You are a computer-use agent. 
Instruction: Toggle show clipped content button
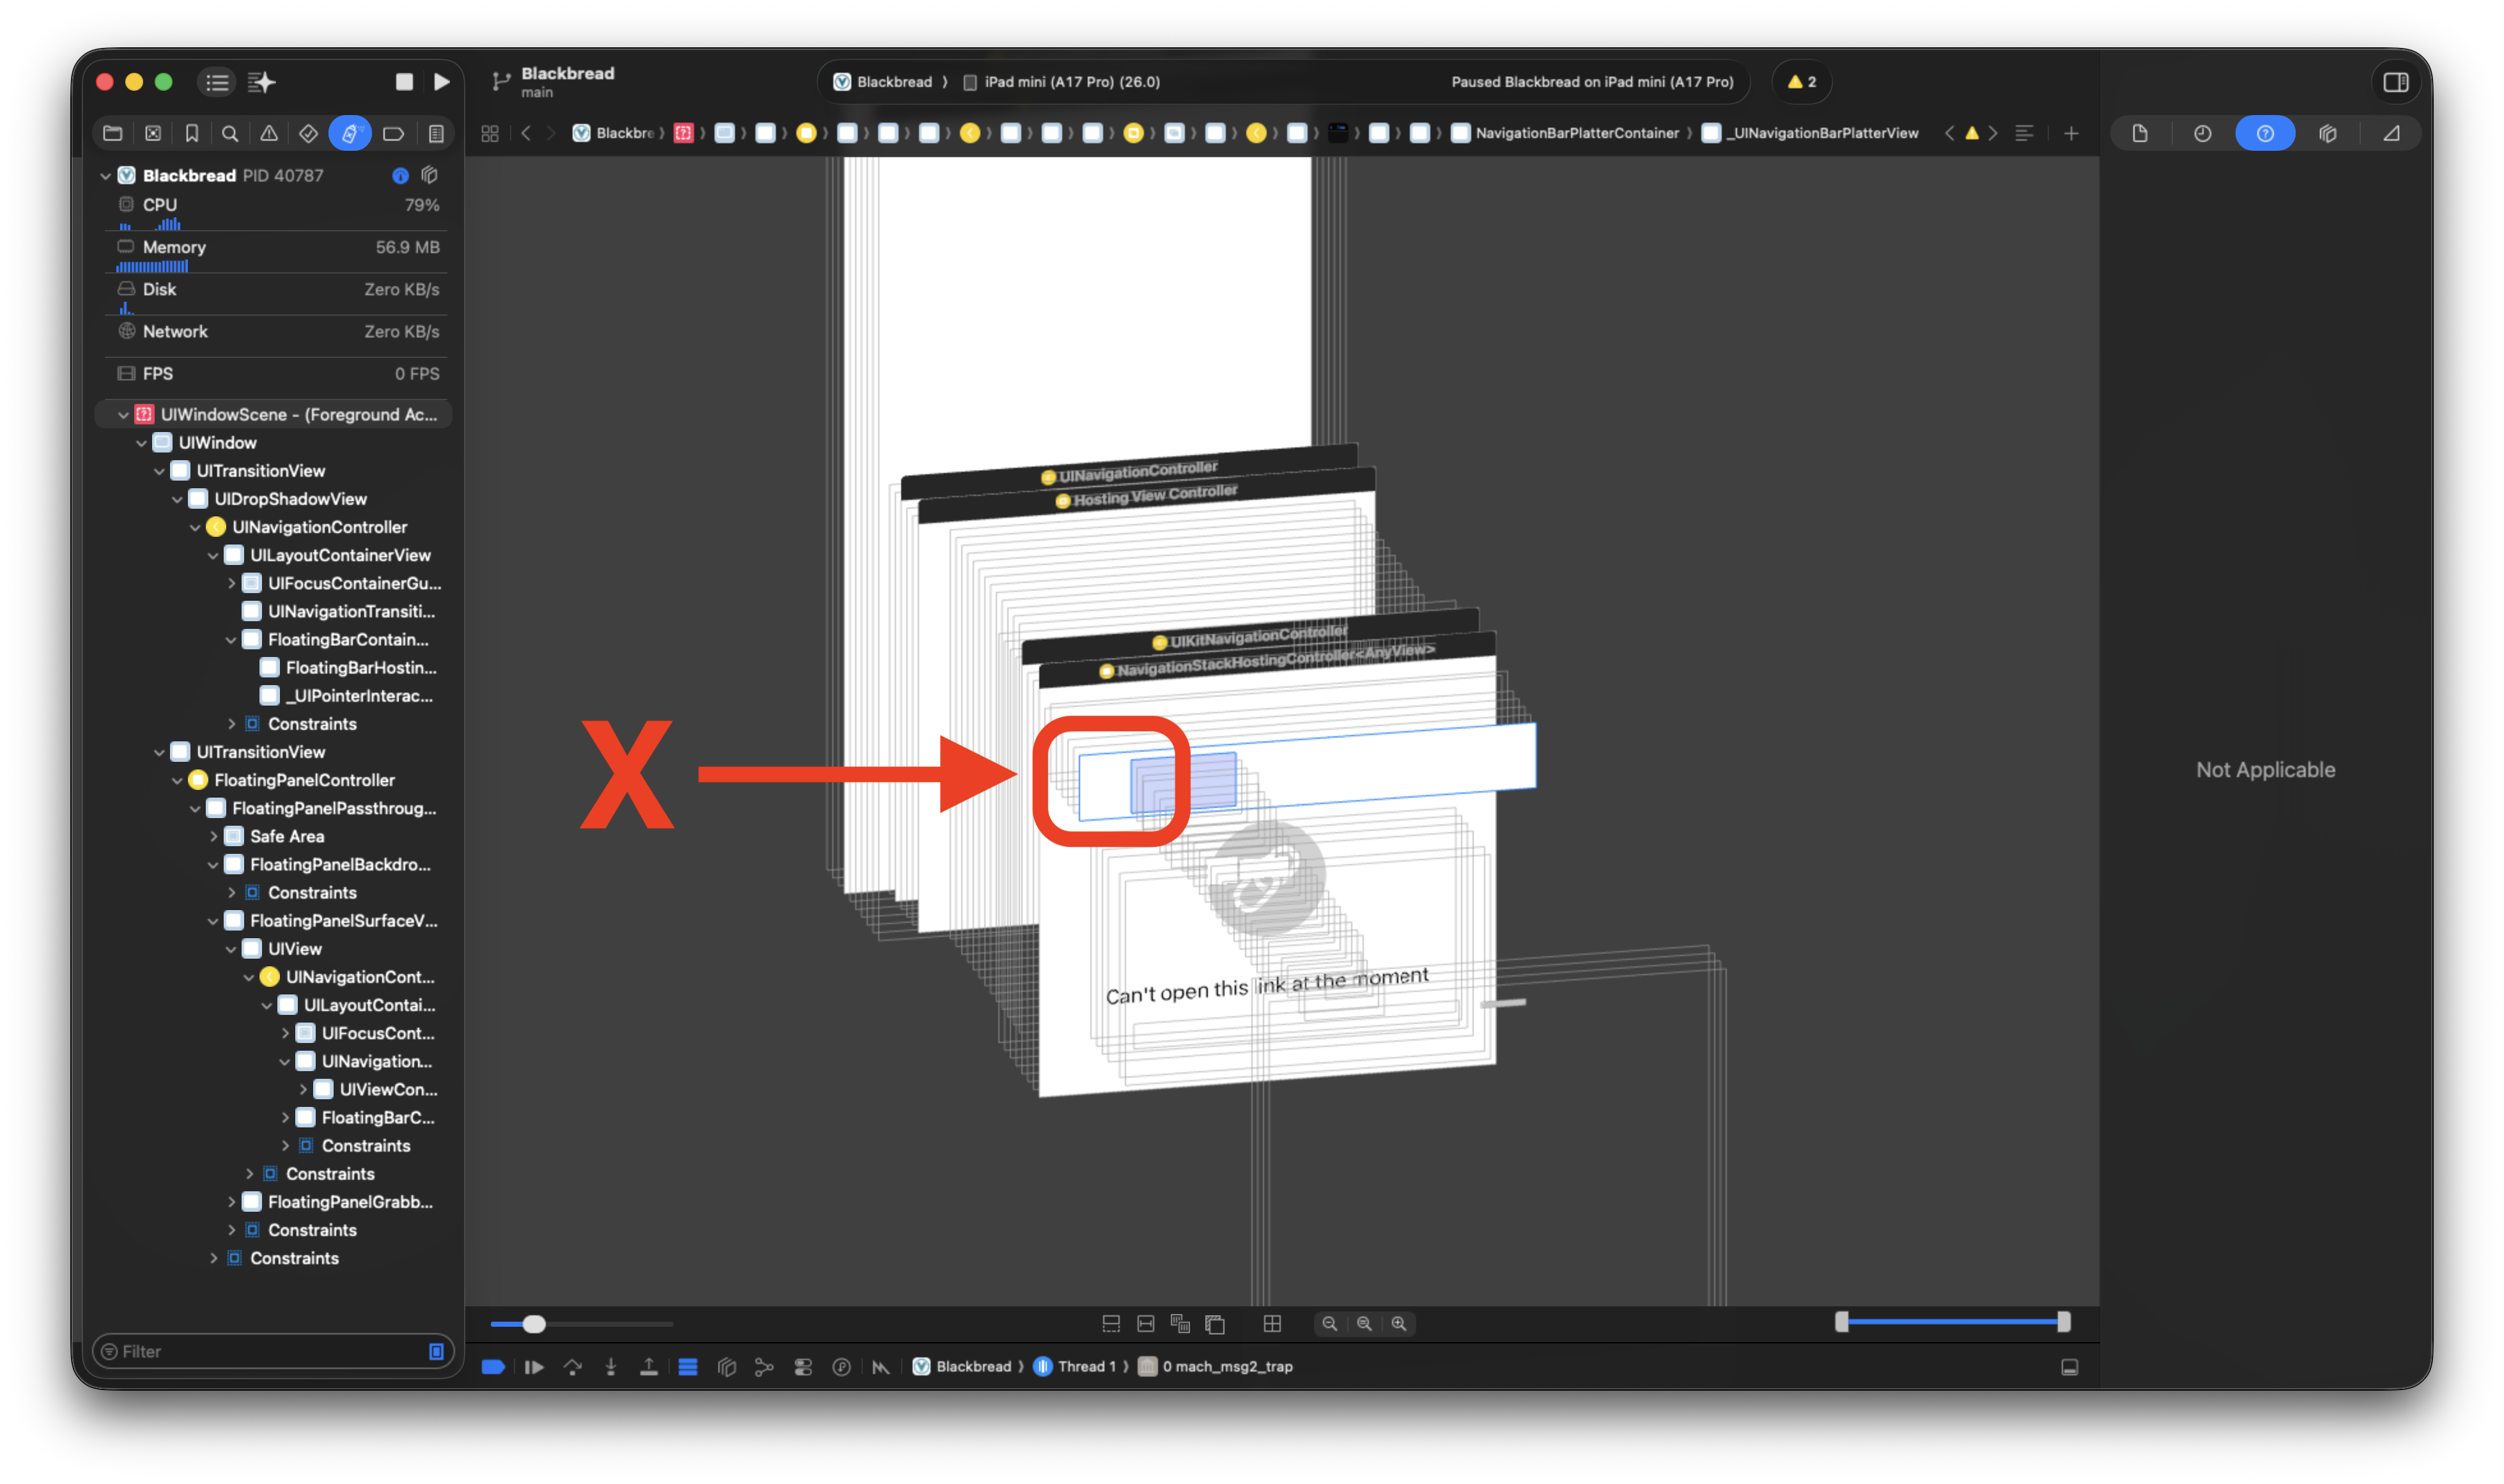[x=1111, y=1323]
